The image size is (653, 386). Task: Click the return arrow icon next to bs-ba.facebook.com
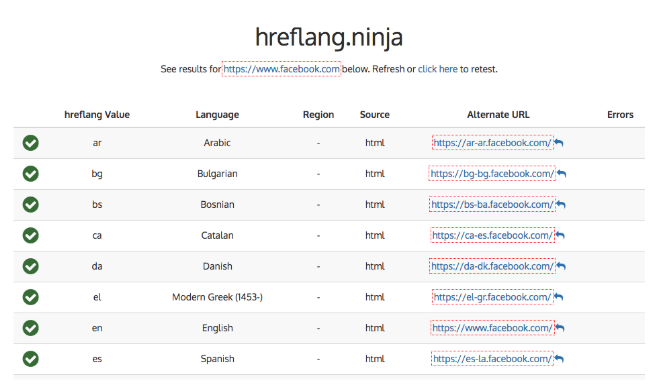click(561, 204)
